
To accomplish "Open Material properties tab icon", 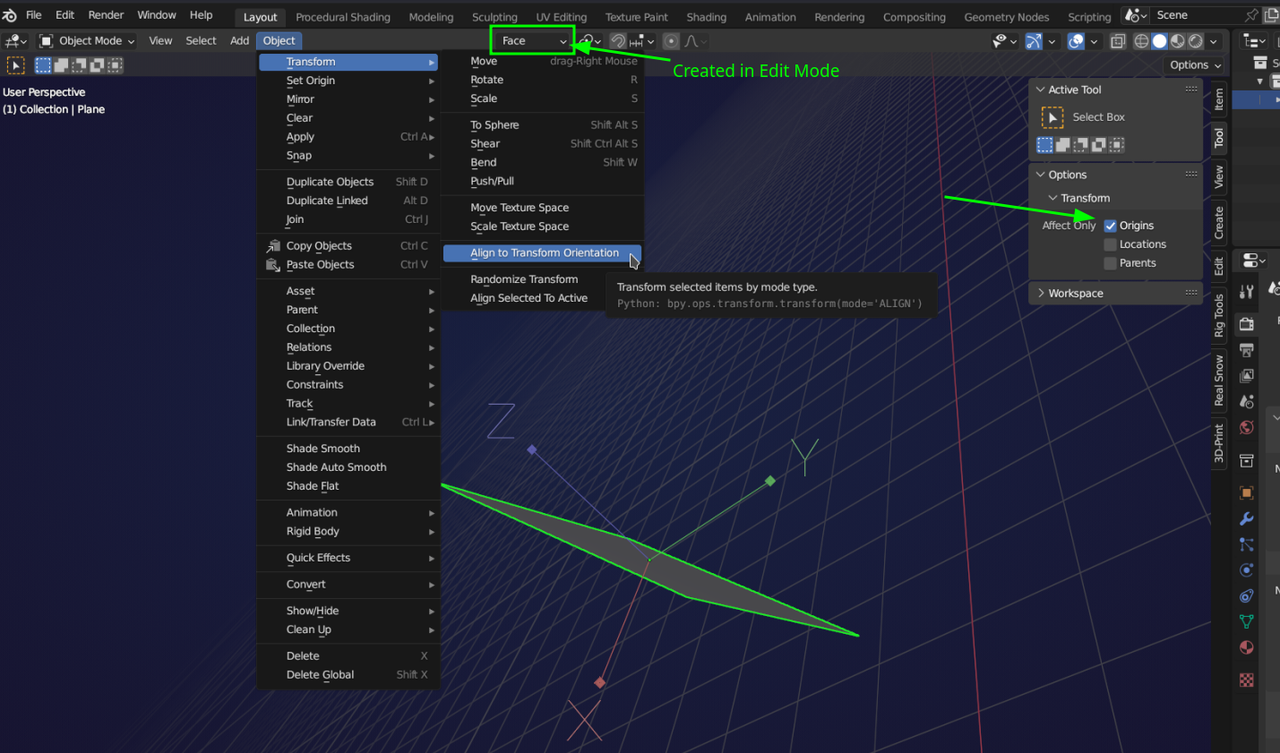I will pos(1246,648).
